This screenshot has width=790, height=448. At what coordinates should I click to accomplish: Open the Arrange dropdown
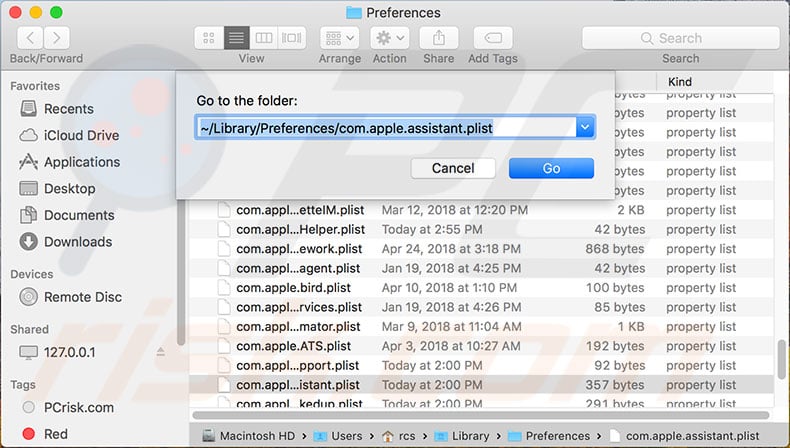340,38
